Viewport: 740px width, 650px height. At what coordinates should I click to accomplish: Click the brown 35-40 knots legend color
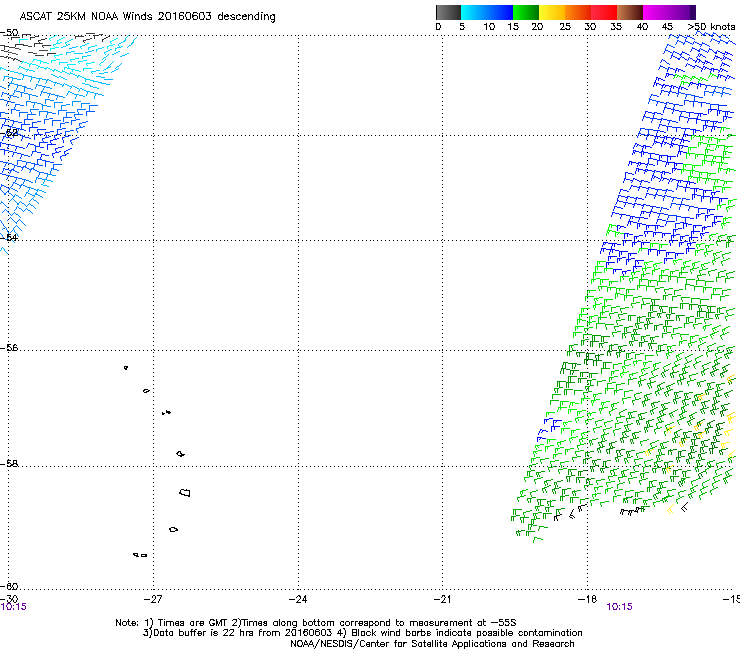630,12
